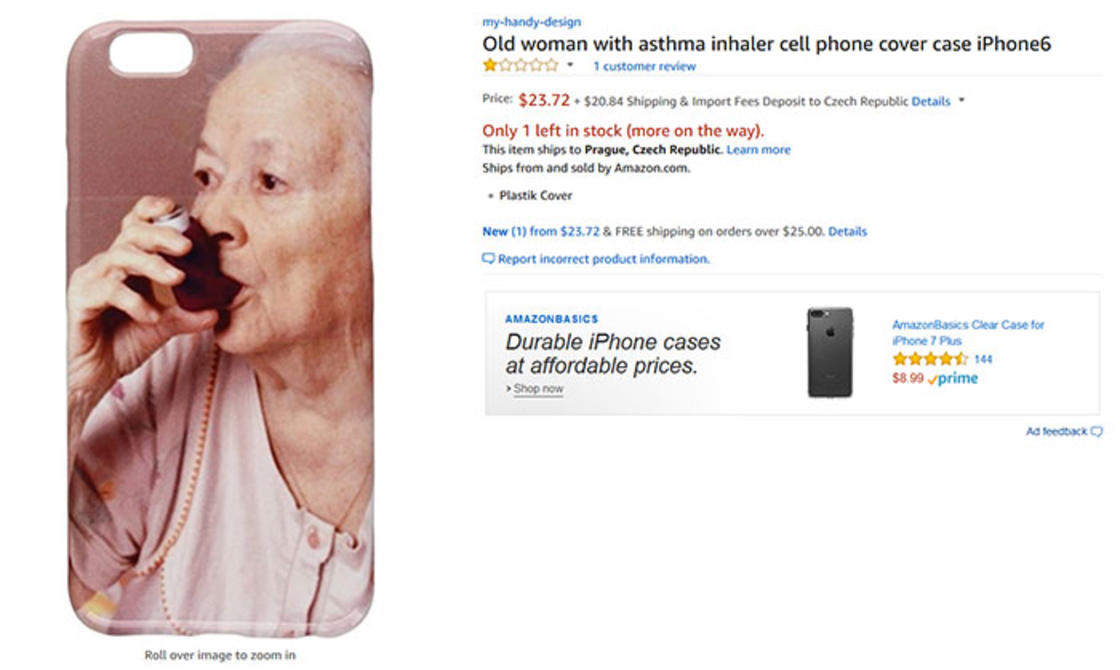This screenshot has width=1120, height=670.
Task: Click "Learn more" about shipping to Prague
Action: pyautogui.click(x=758, y=150)
